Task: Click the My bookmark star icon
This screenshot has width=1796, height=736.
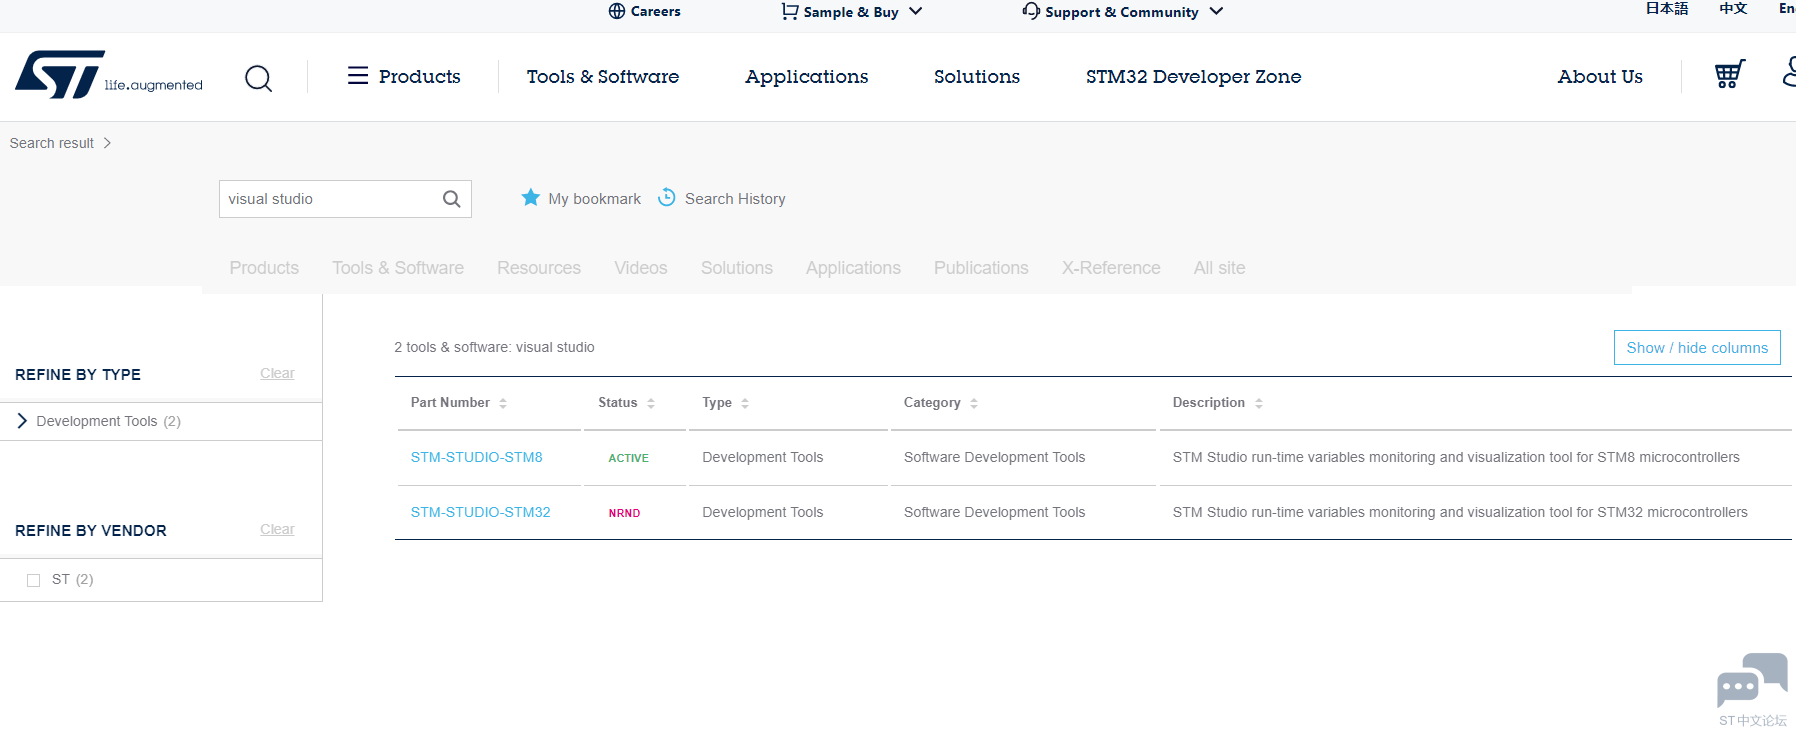Action: click(x=531, y=198)
